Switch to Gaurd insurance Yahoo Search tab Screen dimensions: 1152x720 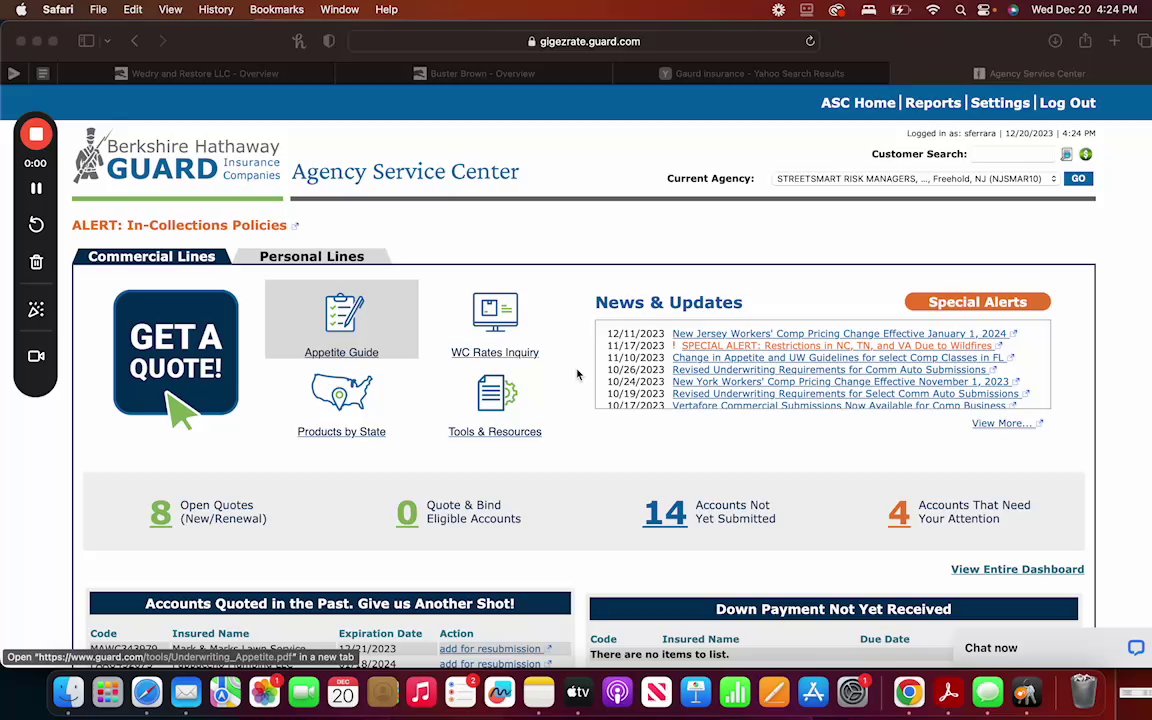(751, 73)
